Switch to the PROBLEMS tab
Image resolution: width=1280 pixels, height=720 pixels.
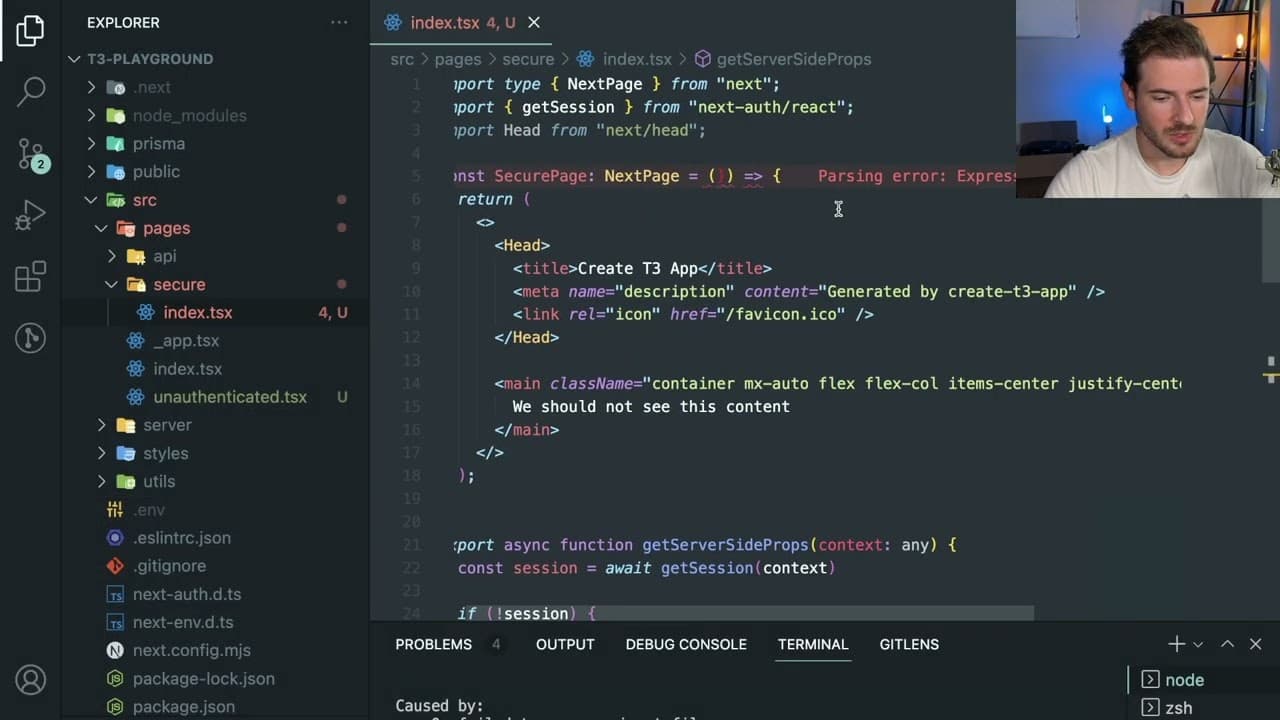pyautogui.click(x=433, y=644)
